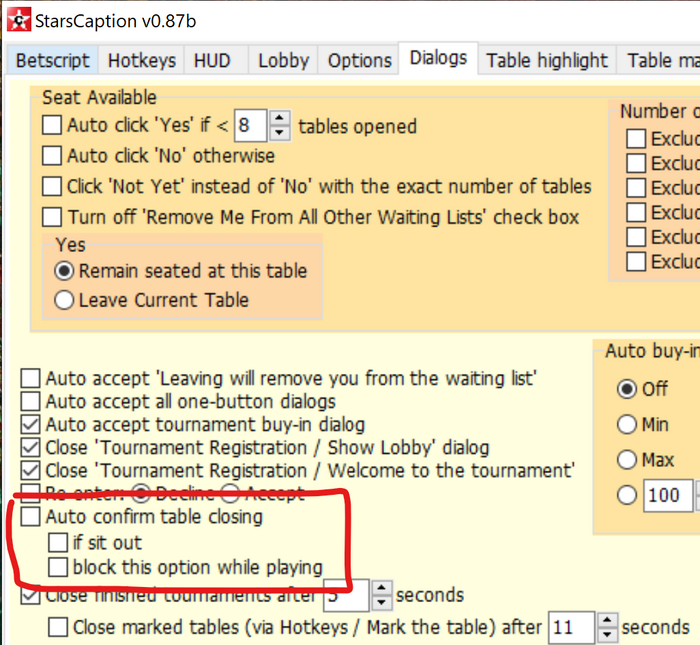Enable Auto click 'No' otherwise

point(52,156)
